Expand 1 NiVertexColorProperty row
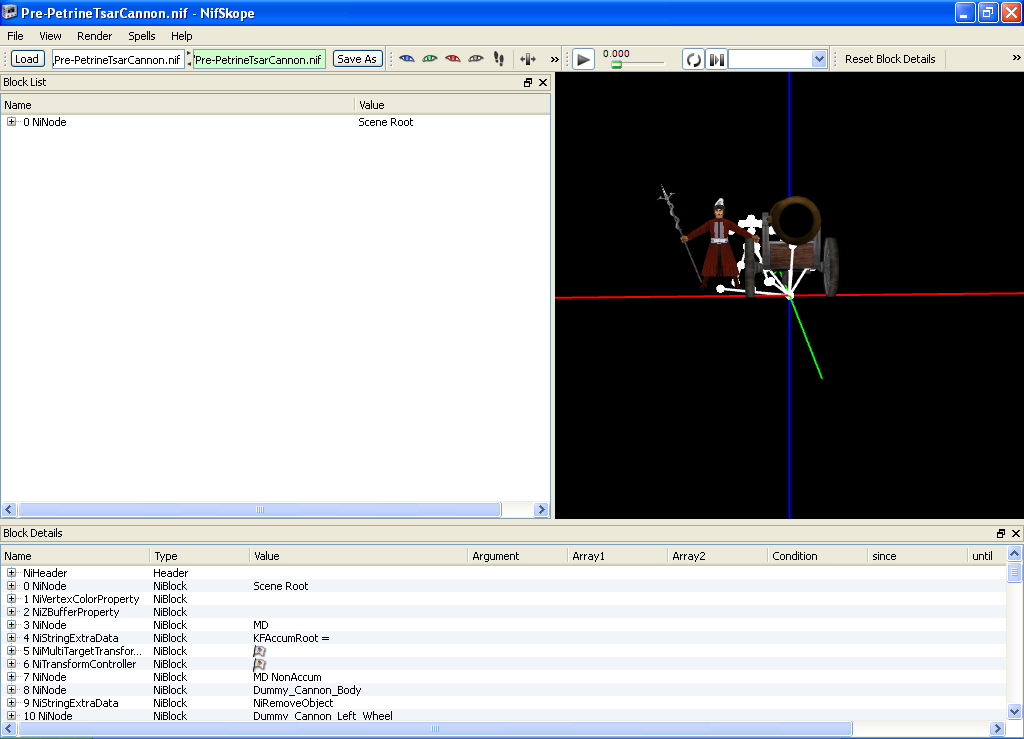 (12, 599)
